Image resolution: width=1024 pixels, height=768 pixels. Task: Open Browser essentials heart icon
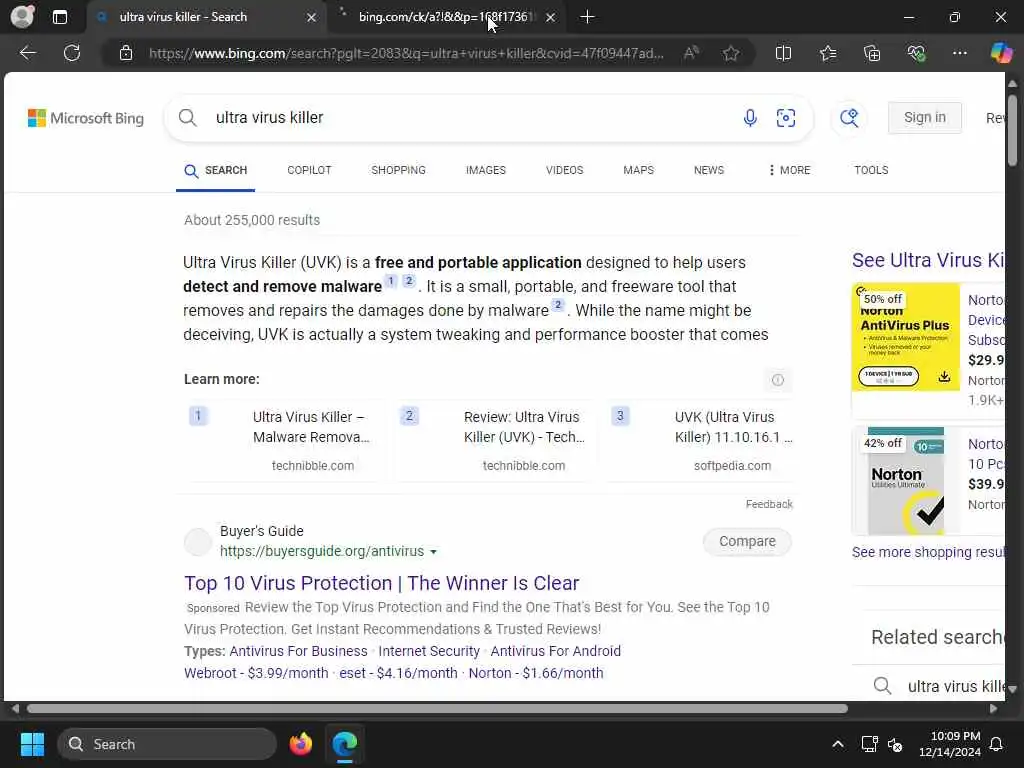pyautogui.click(x=916, y=54)
